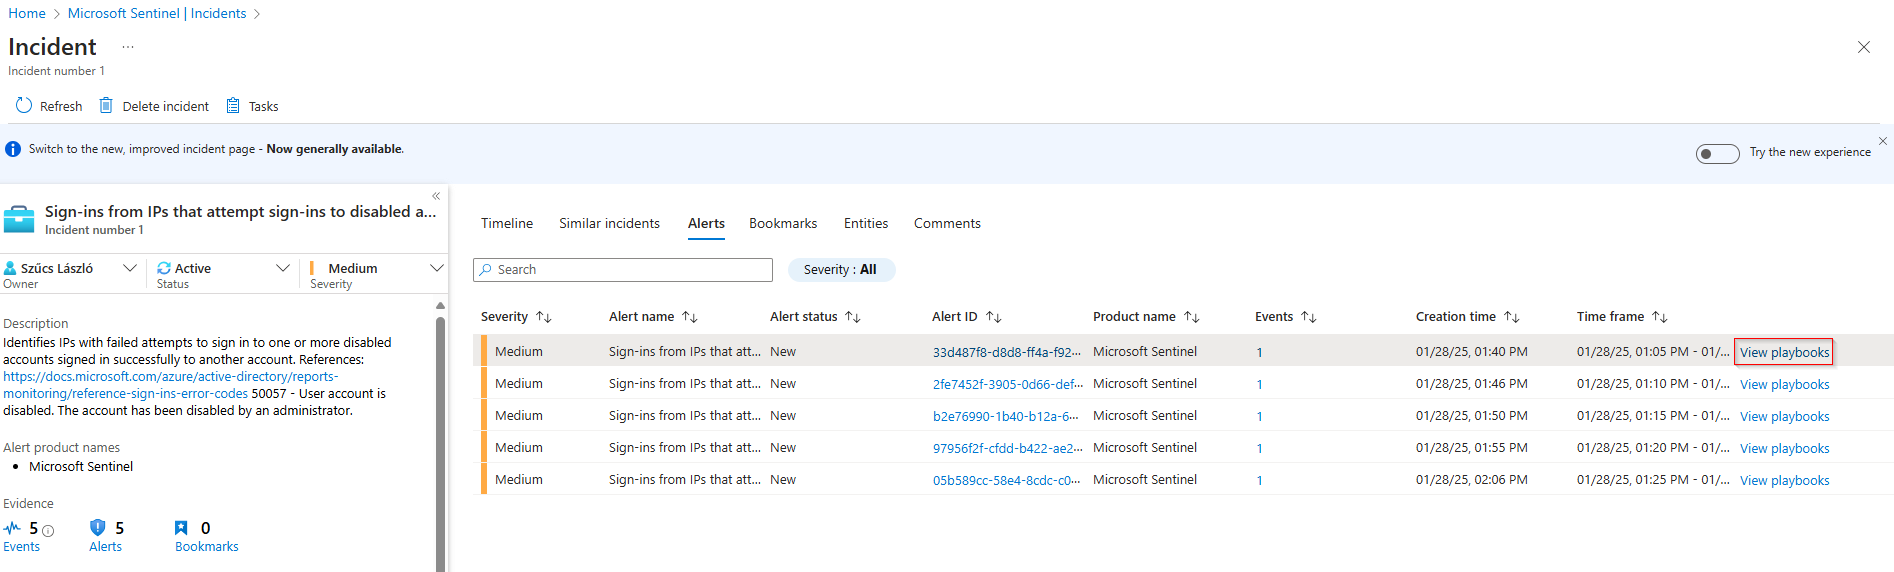Expand the Active status dropdown
Screen dimensions: 1894x572
[x=282, y=268]
